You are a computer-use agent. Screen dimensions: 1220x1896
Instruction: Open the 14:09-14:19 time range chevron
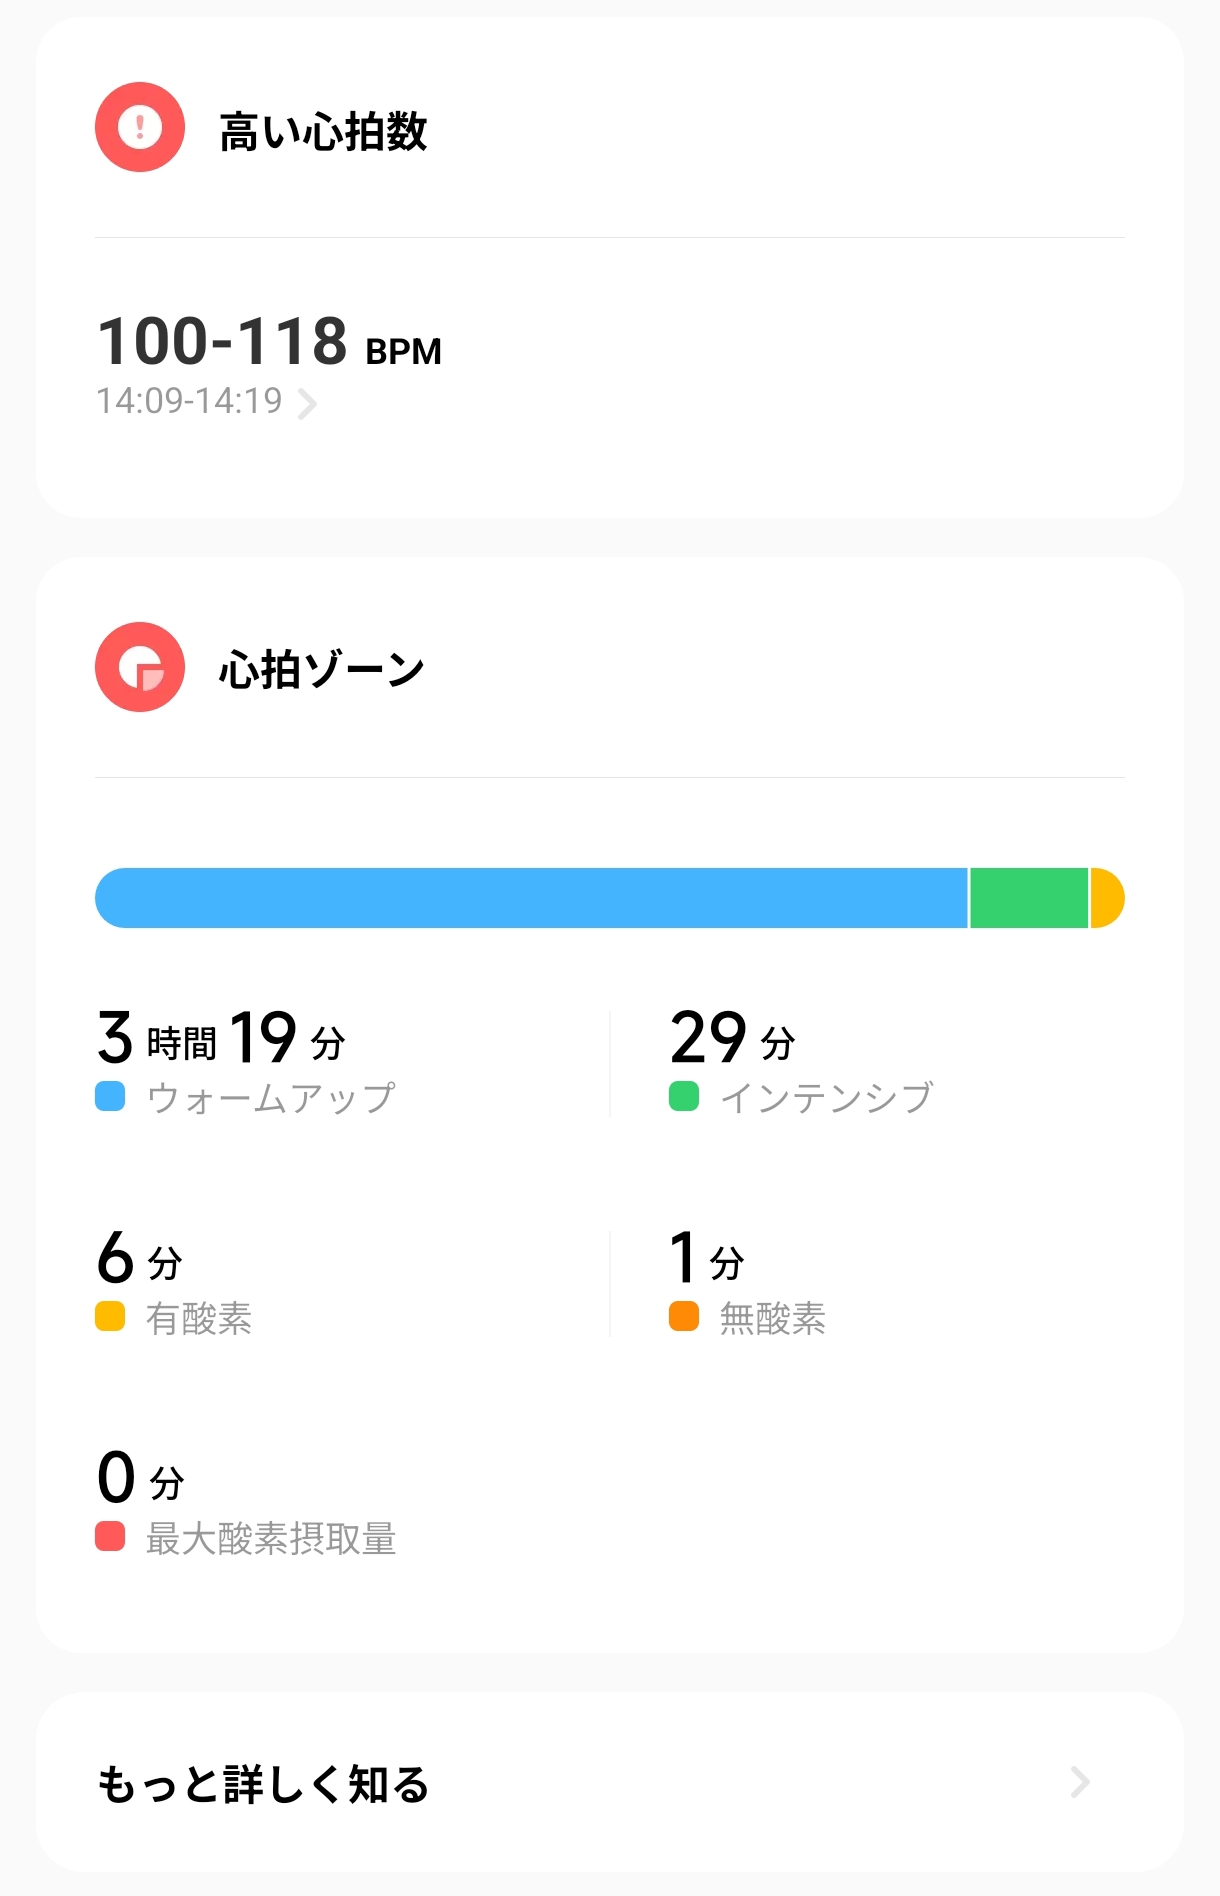tap(308, 403)
